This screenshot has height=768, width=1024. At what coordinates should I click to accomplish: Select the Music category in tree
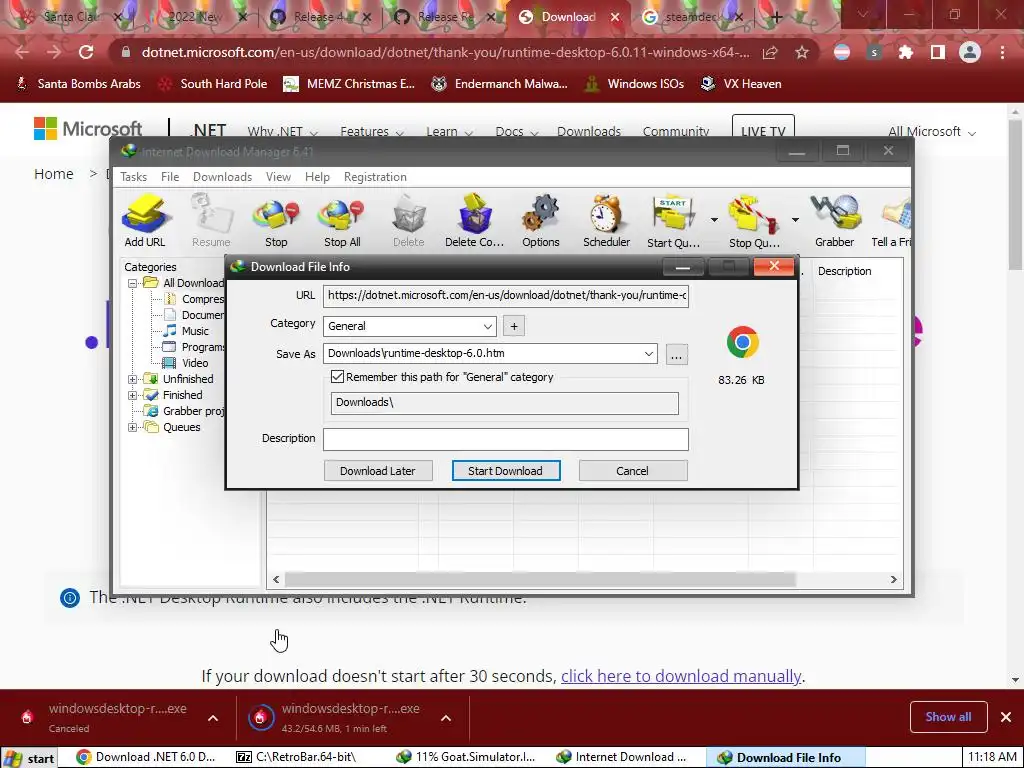click(x=195, y=331)
